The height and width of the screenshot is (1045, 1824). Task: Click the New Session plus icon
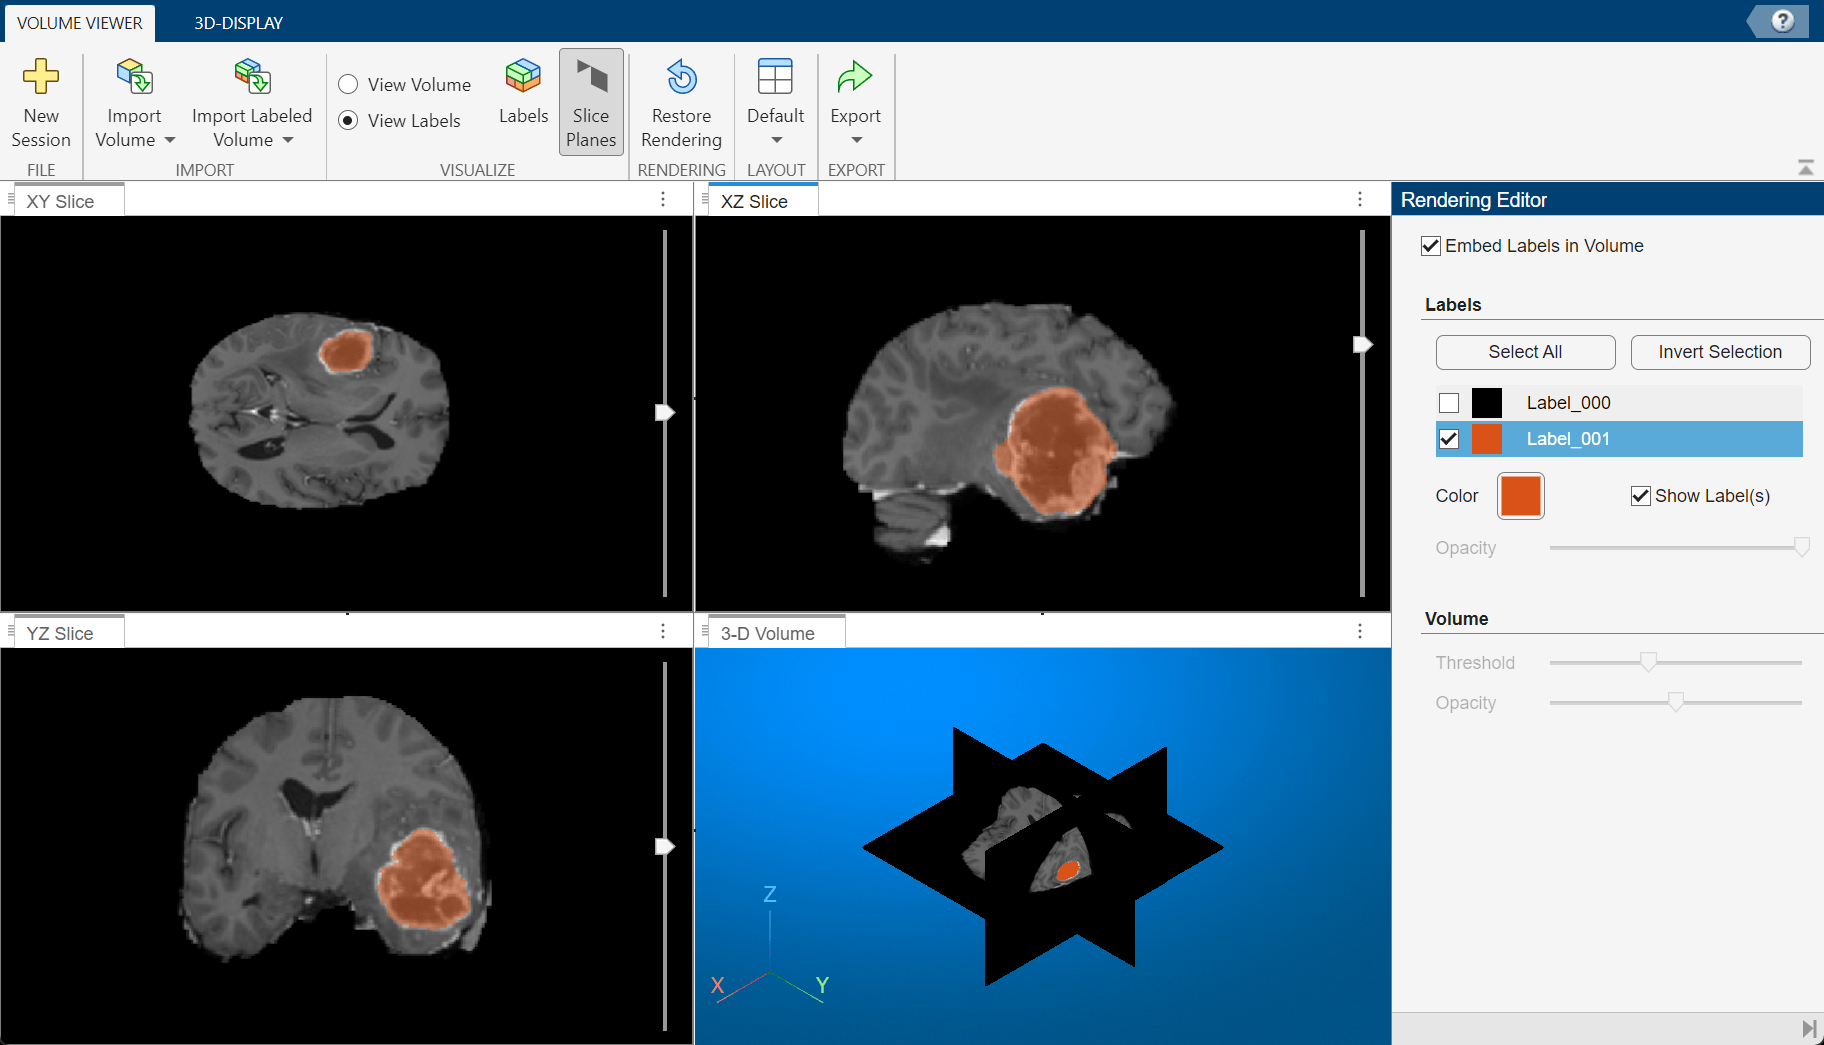pos(41,77)
